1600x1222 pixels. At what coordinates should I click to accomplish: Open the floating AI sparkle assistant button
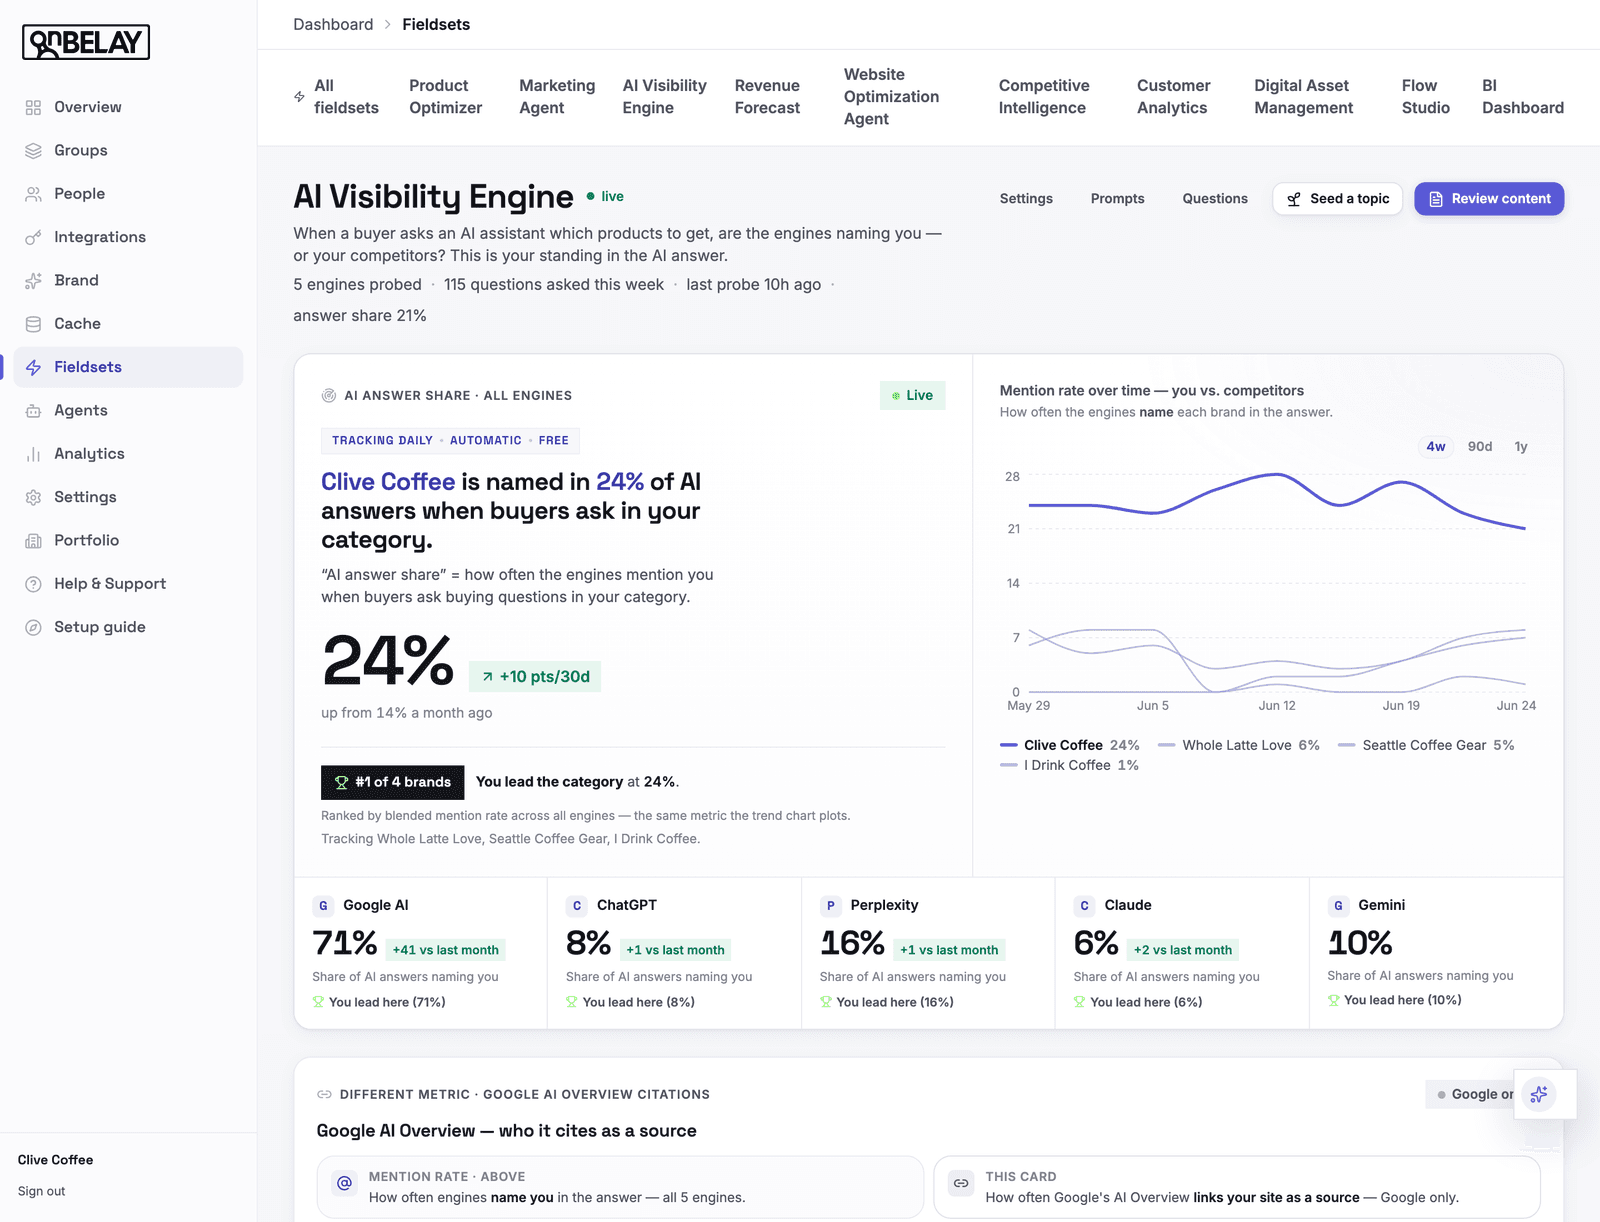(x=1539, y=1094)
